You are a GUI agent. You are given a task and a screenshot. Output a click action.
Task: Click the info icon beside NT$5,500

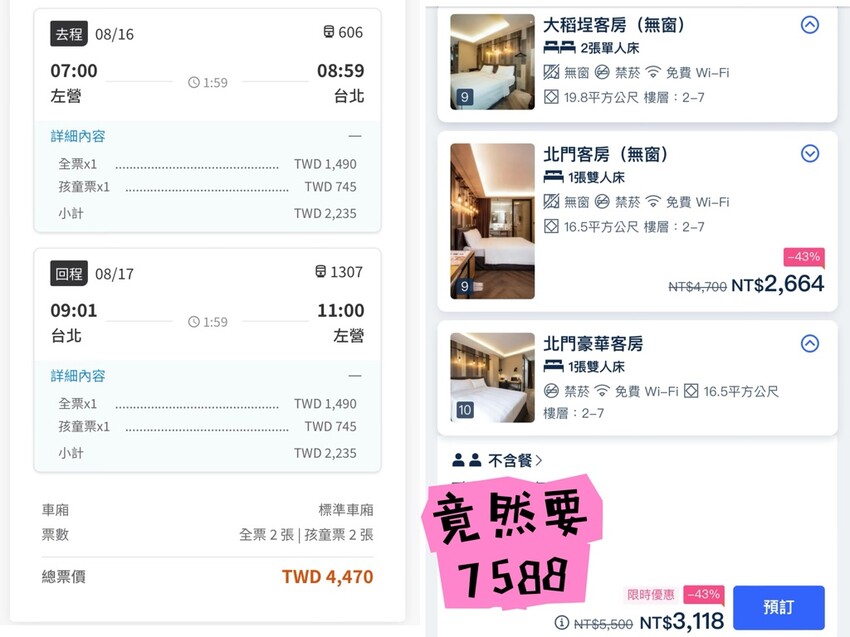point(562,622)
